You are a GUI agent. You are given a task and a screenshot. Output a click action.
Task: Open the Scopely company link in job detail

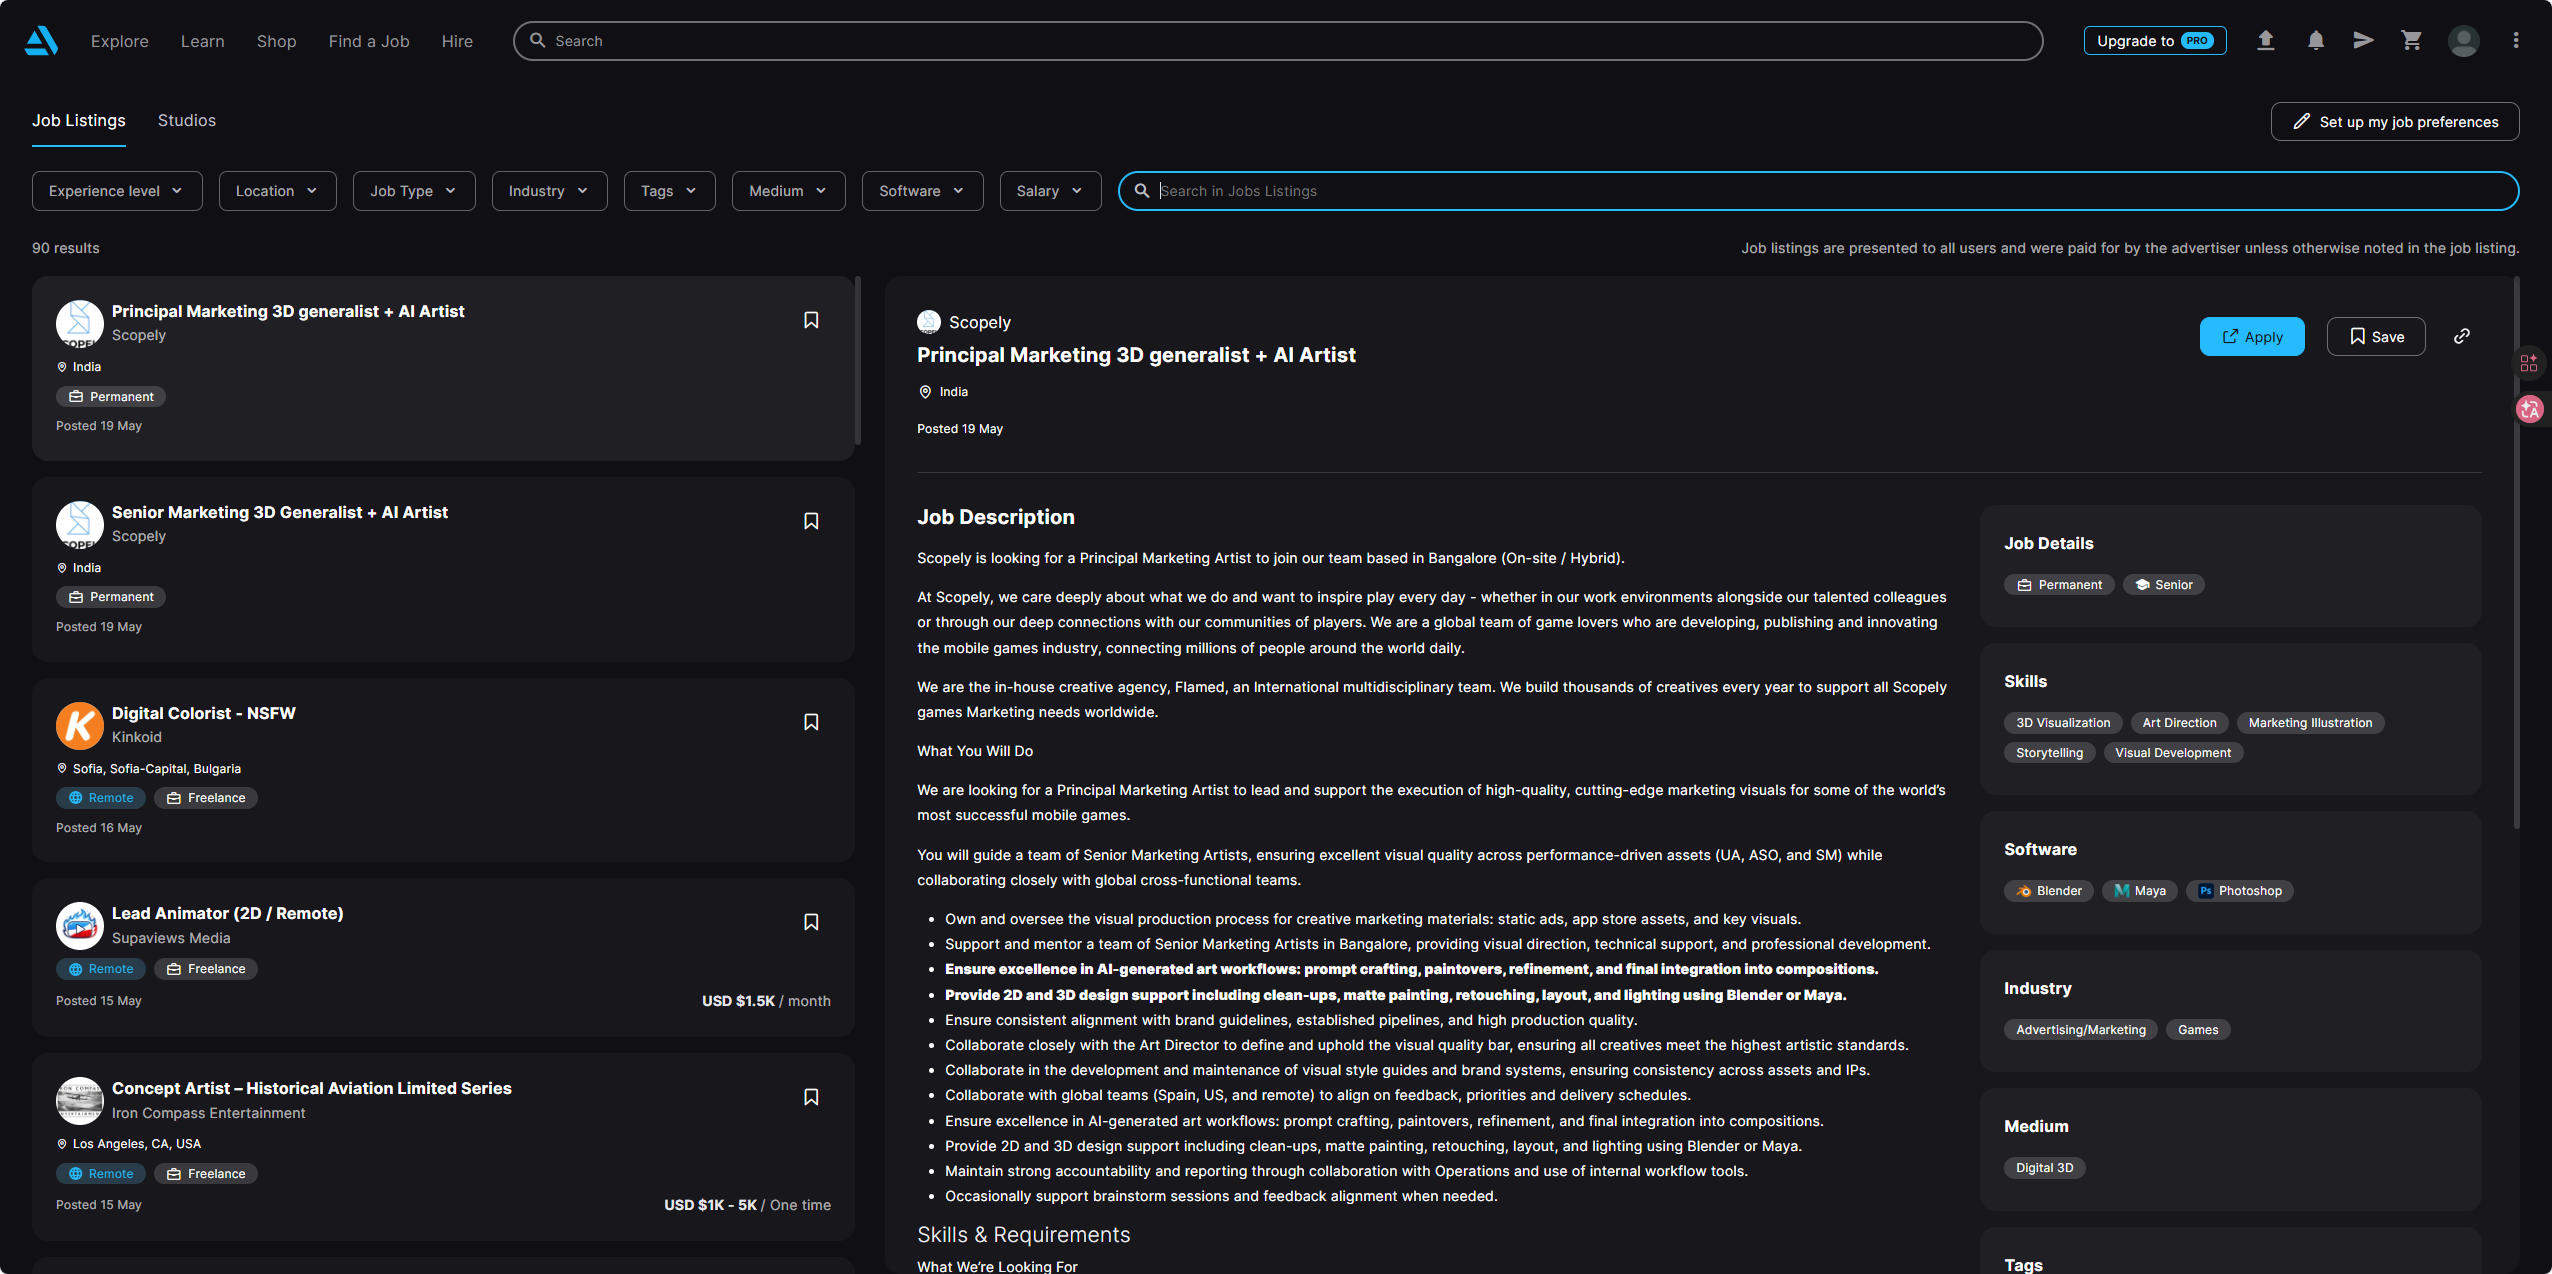tap(980, 322)
